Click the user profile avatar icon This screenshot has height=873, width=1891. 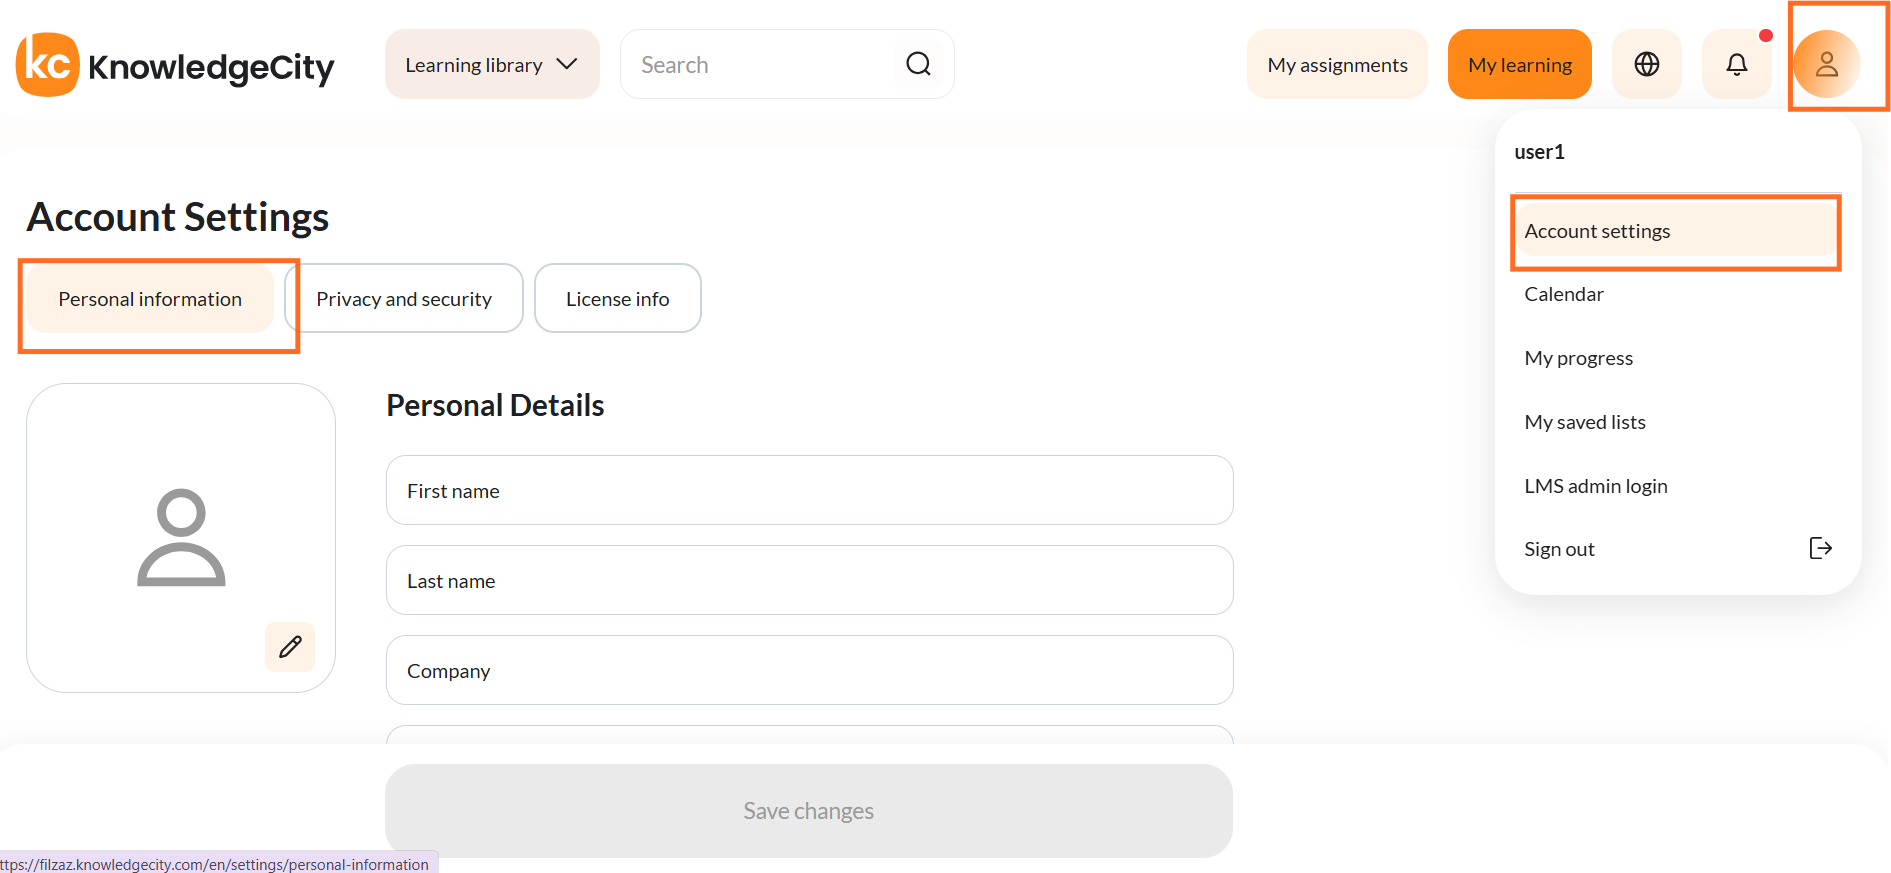click(x=1826, y=64)
